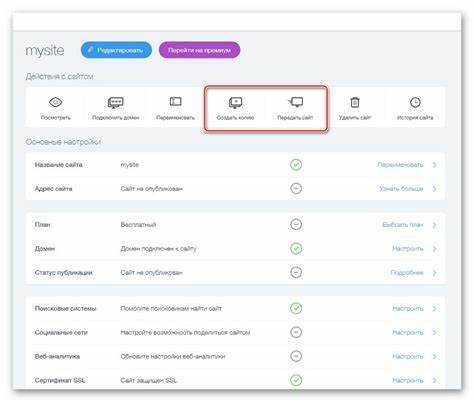Click green status check in Домен row

point(296,249)
